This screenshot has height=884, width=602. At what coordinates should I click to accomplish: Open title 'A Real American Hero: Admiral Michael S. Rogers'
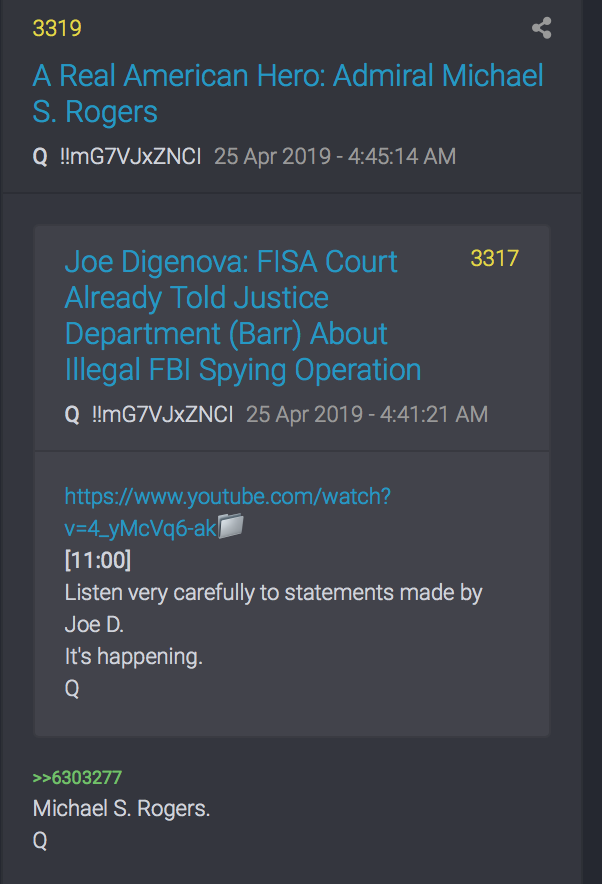click(287, 94)
